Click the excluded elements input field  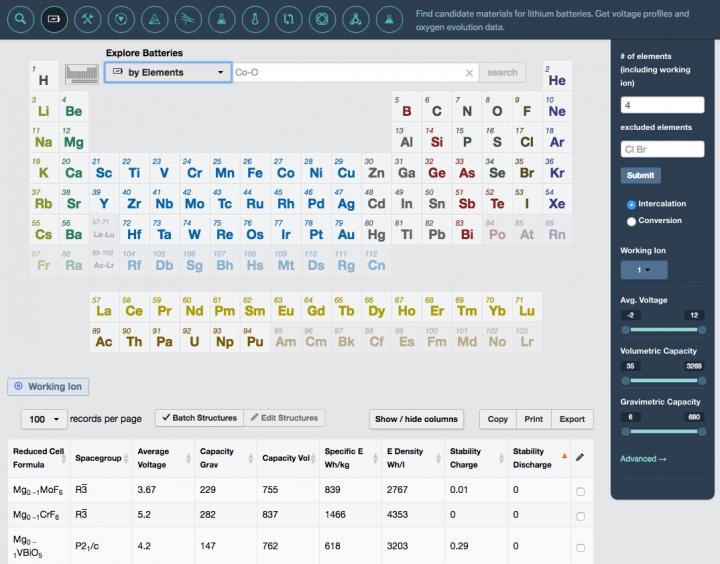tap(662, 149)
